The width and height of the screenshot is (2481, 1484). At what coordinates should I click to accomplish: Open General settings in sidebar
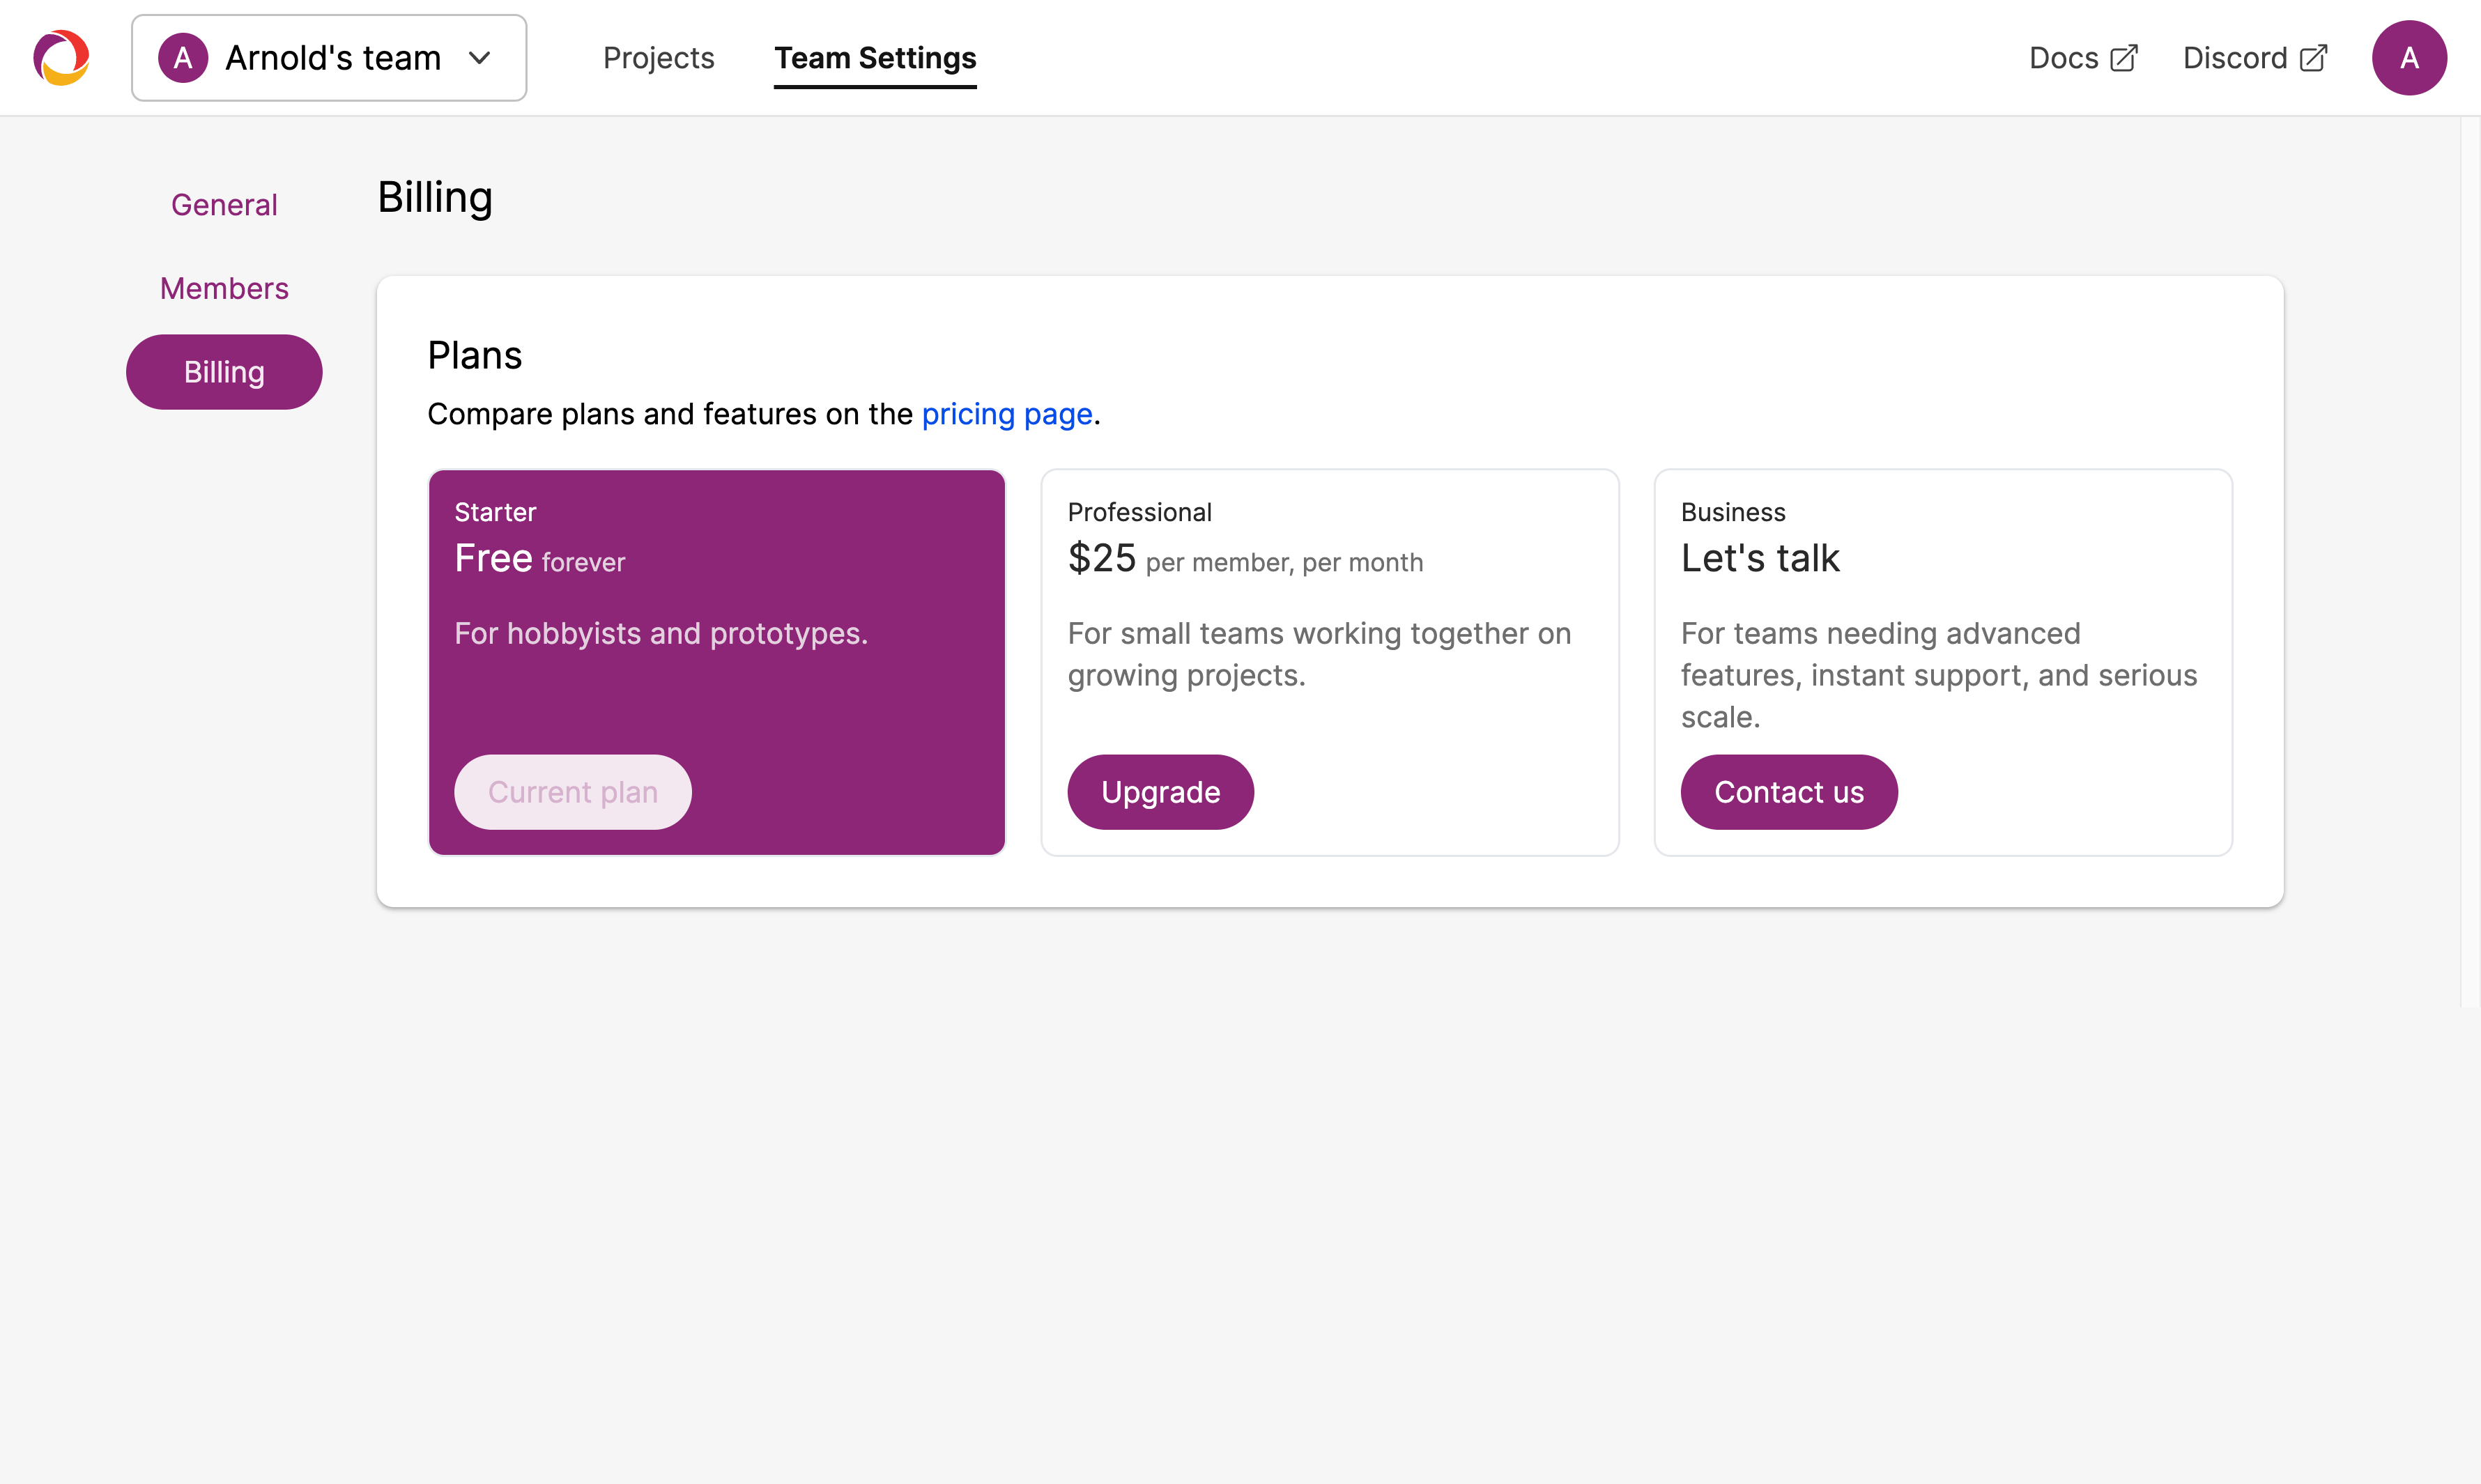point(224,205)
